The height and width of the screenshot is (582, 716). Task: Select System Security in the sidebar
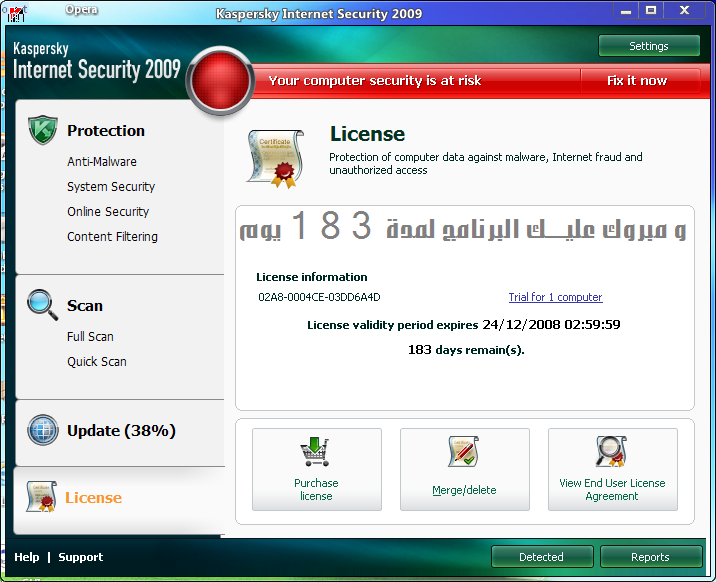tap(111, 187)
